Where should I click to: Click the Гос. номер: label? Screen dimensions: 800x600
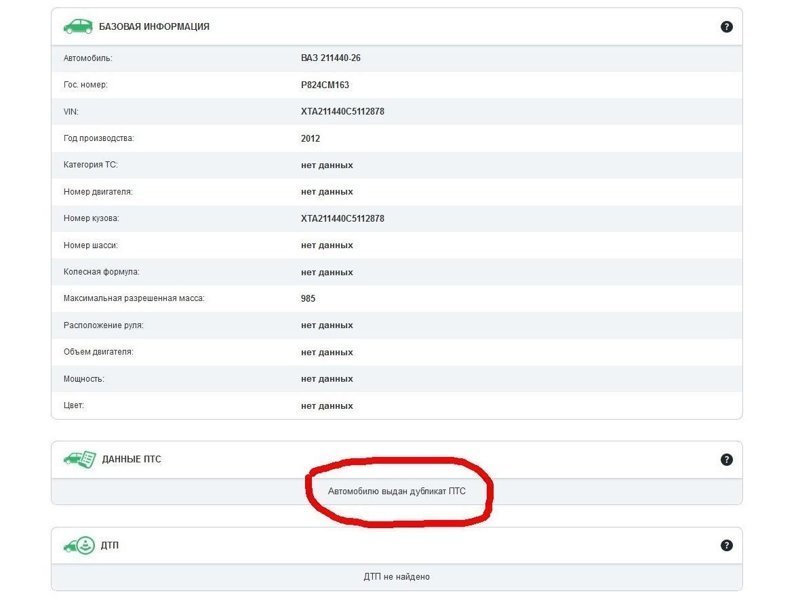pyautogui.click(x=86, y=85)
